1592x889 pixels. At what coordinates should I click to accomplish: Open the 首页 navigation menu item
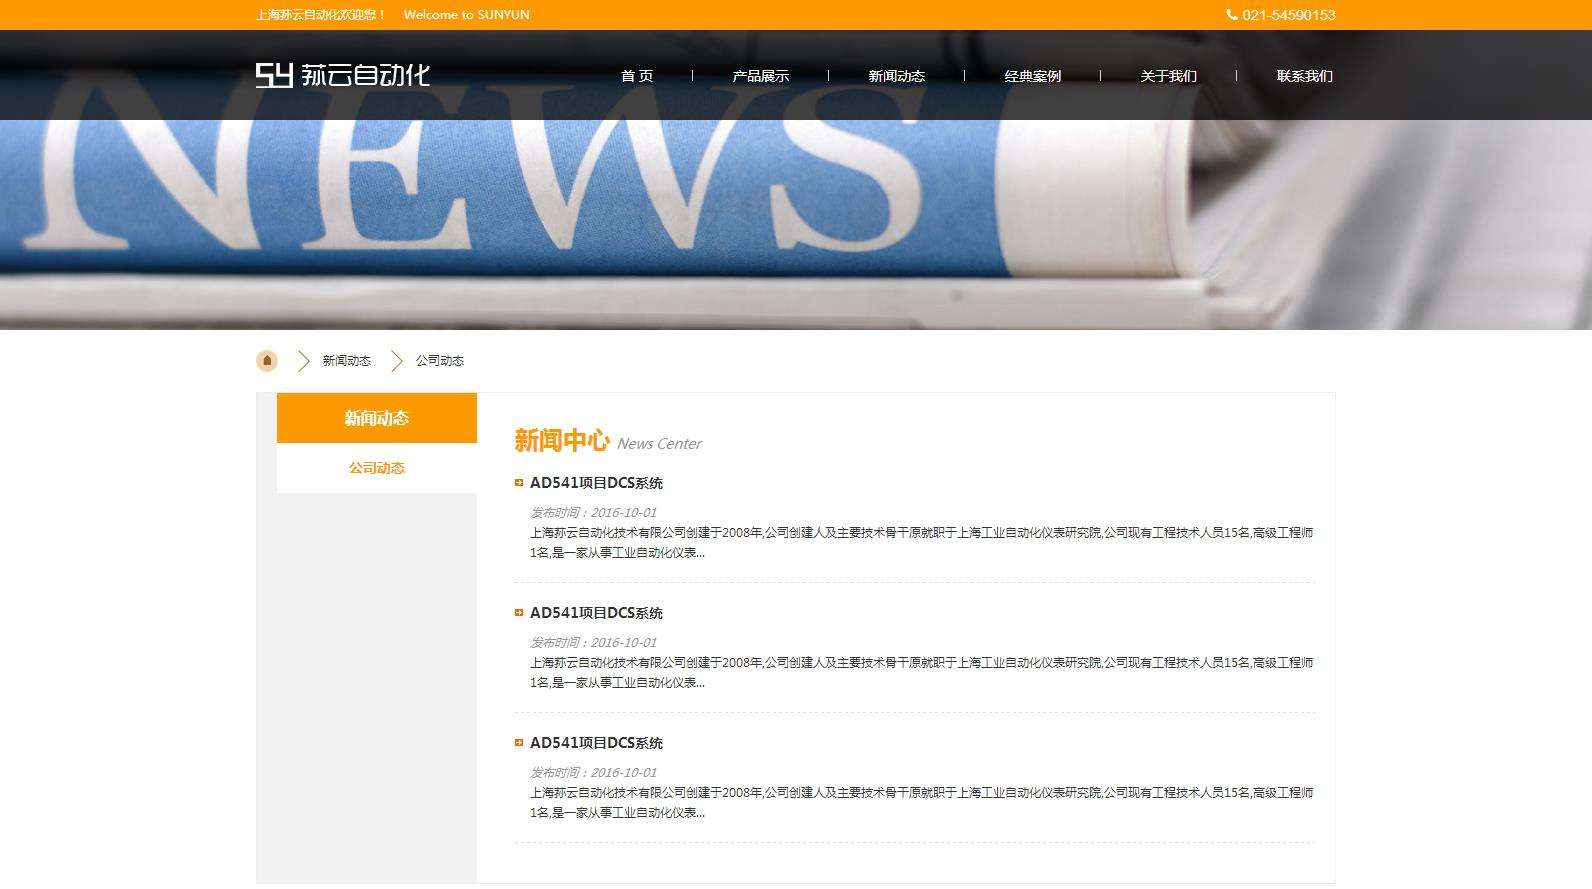pos(637,76)
